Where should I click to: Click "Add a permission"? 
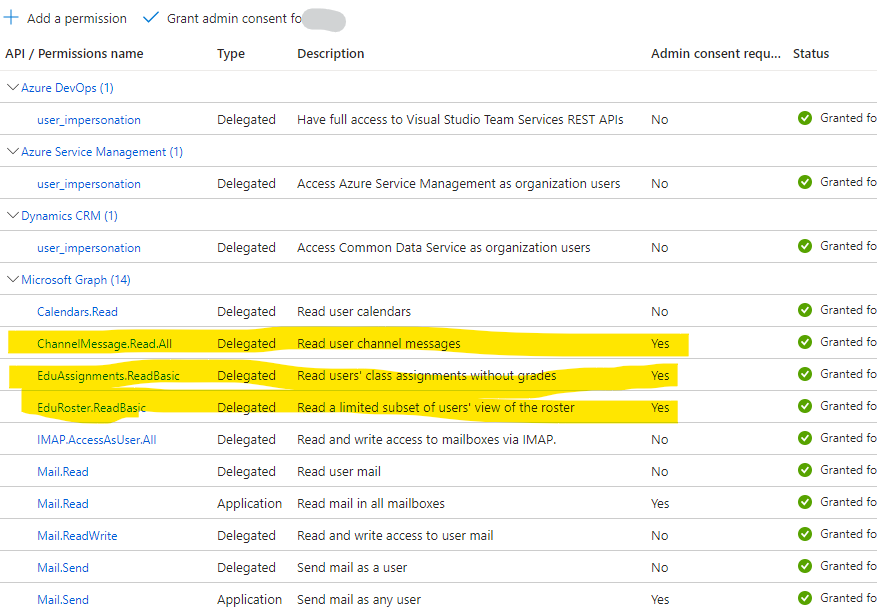click(x=75, y=18)
